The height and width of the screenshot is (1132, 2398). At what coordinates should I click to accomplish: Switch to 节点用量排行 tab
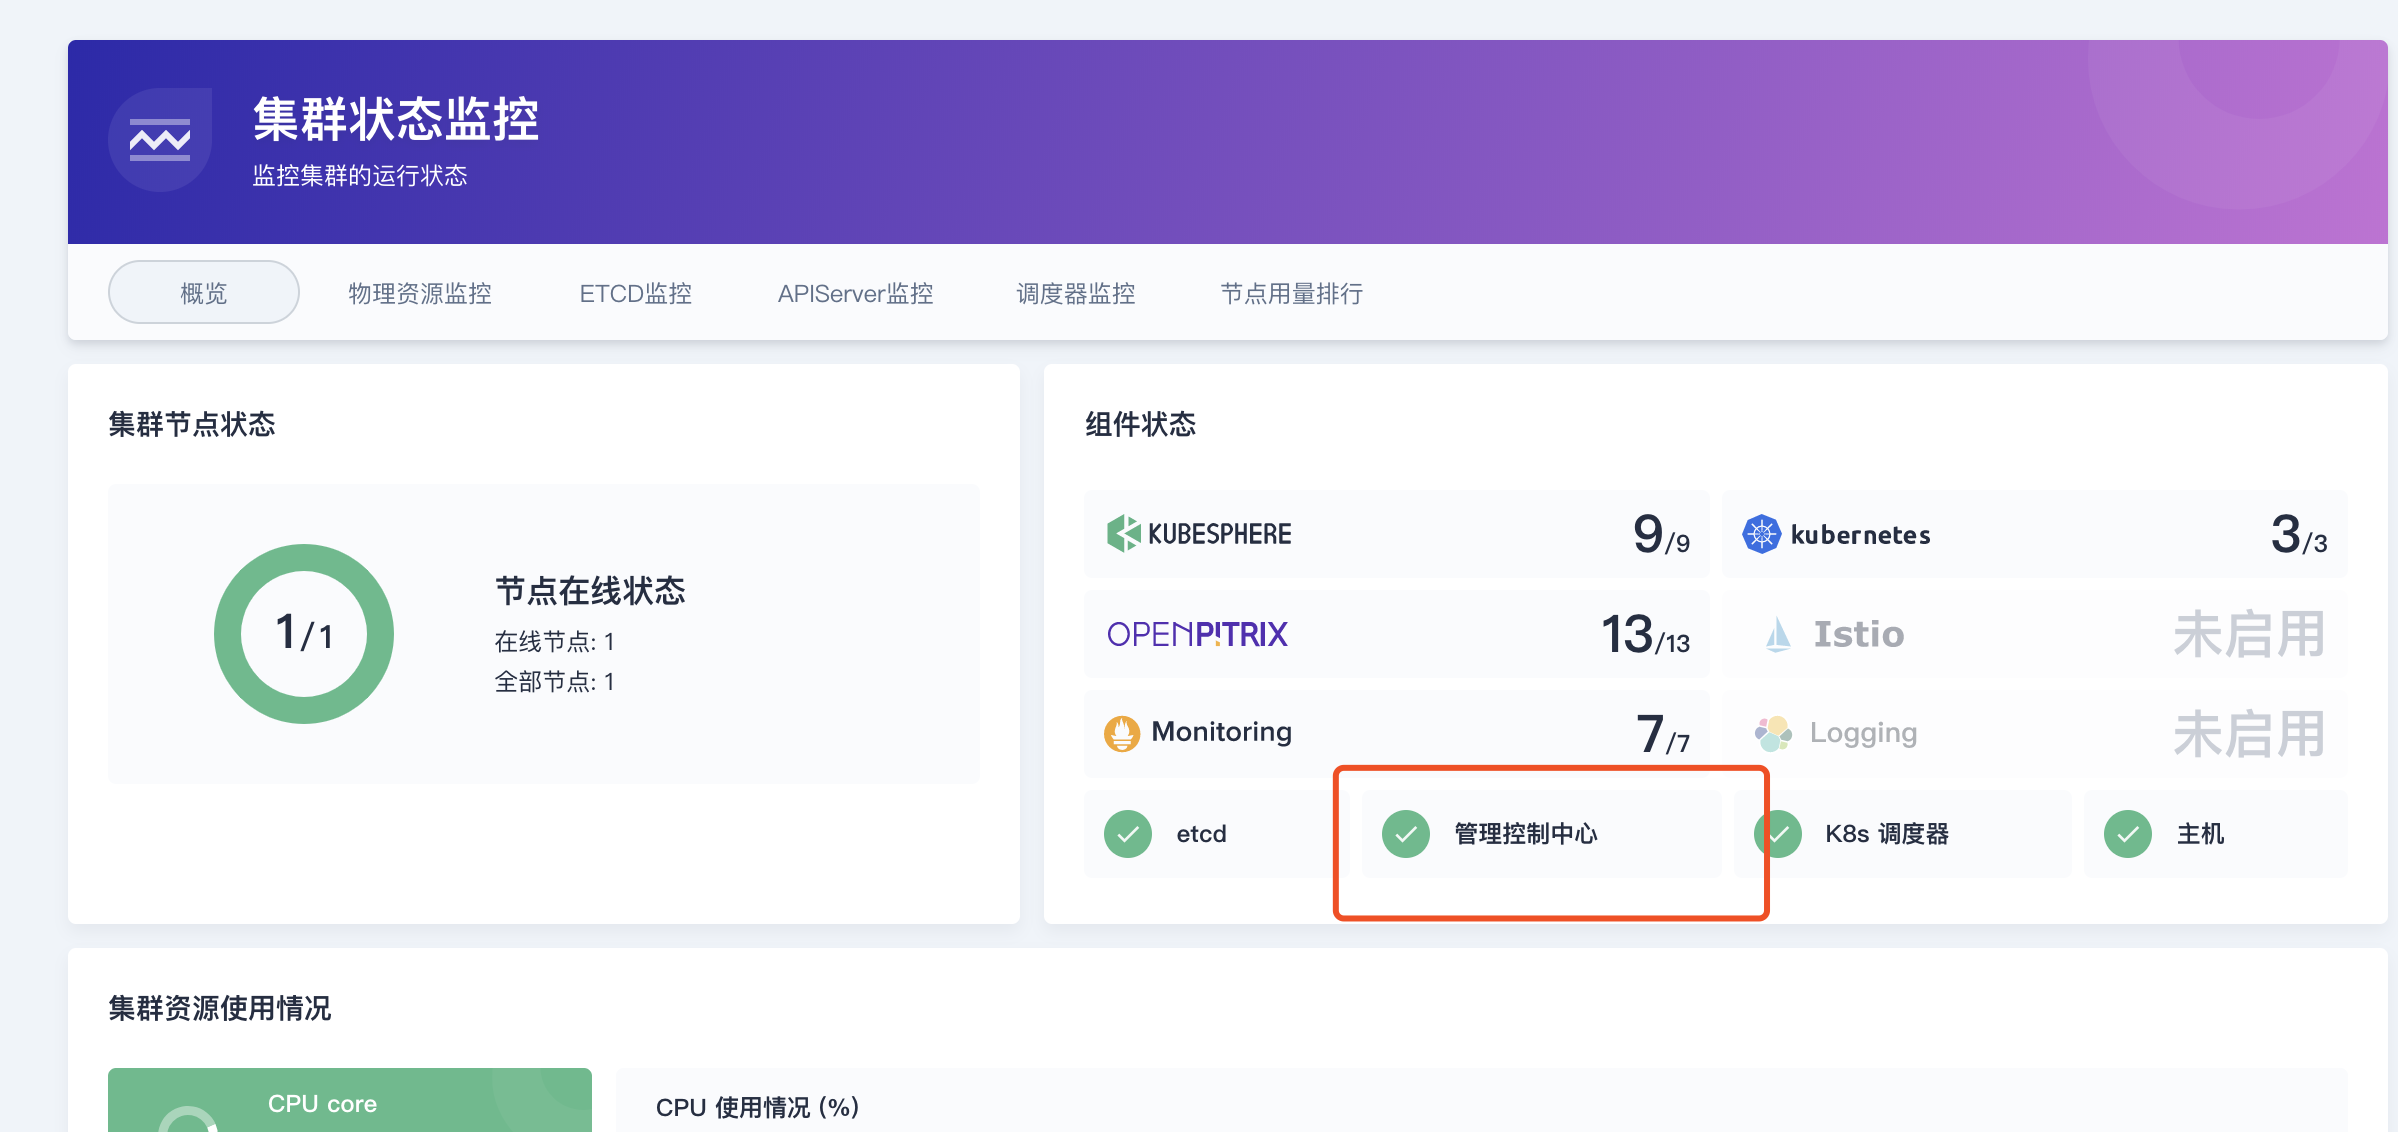tap(1292, 293)
